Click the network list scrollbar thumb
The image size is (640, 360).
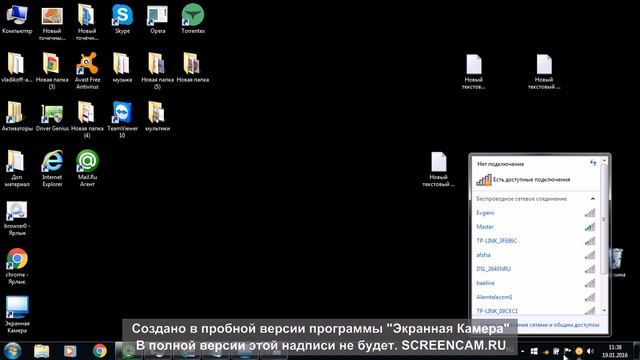(x=604, y=220)
